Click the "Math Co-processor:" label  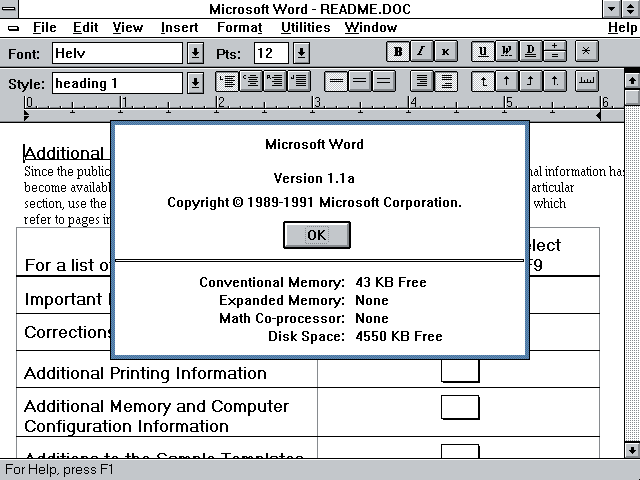point(282,318)
